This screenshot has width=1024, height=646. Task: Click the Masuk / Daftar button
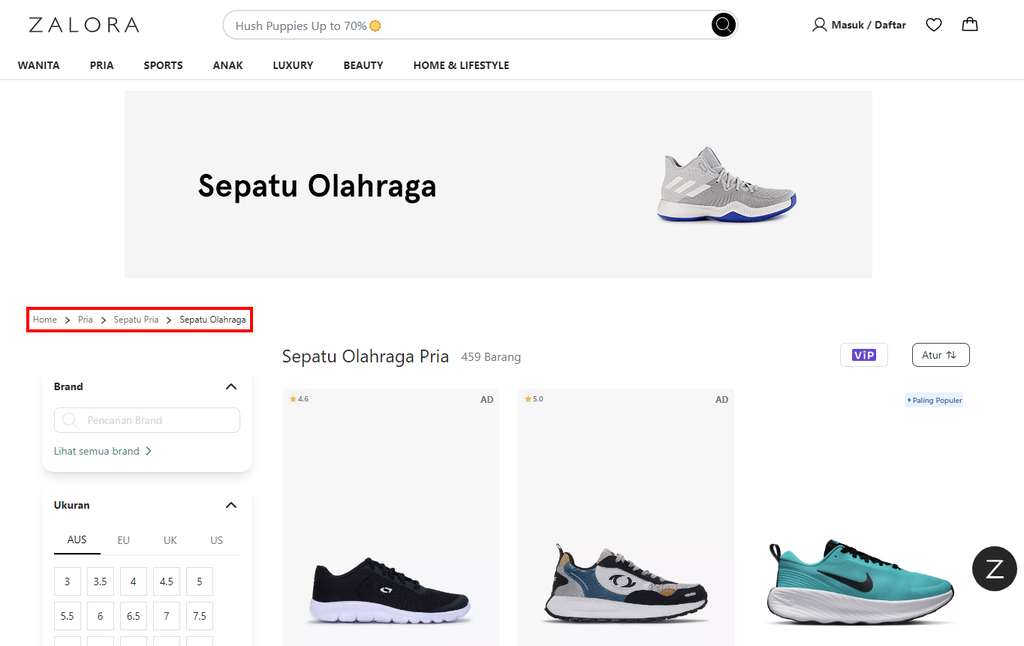(866, 24)
